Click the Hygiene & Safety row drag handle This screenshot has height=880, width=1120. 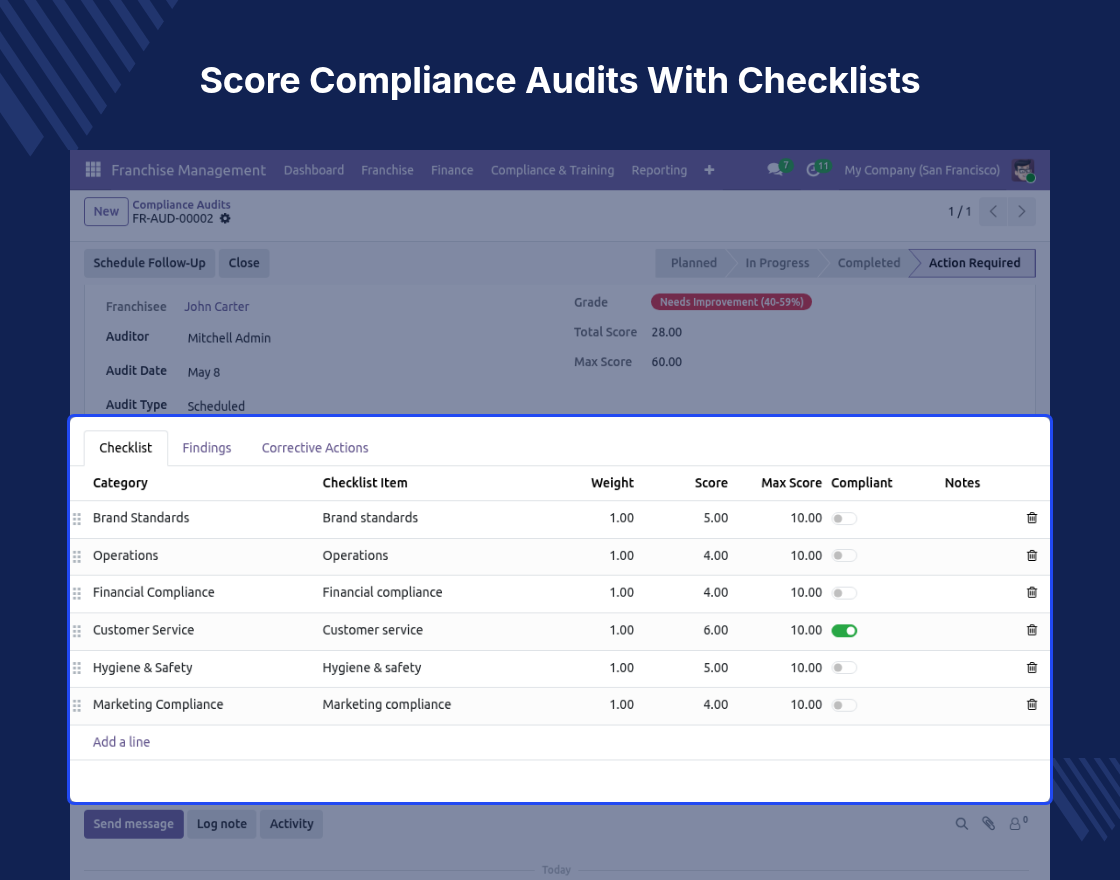point(77,669)
